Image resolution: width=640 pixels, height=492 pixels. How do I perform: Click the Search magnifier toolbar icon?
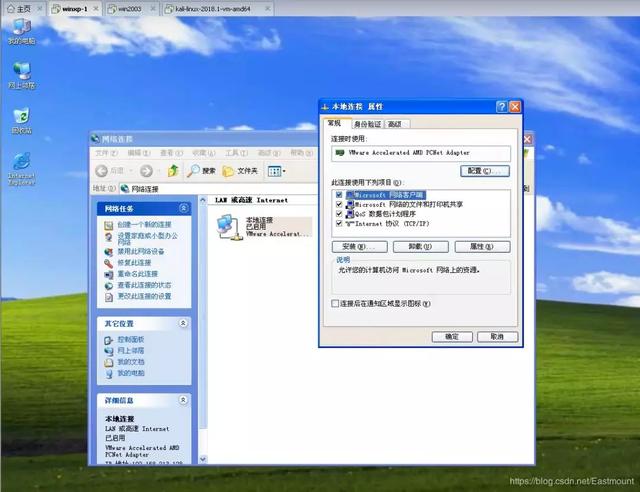coord(193,171)
